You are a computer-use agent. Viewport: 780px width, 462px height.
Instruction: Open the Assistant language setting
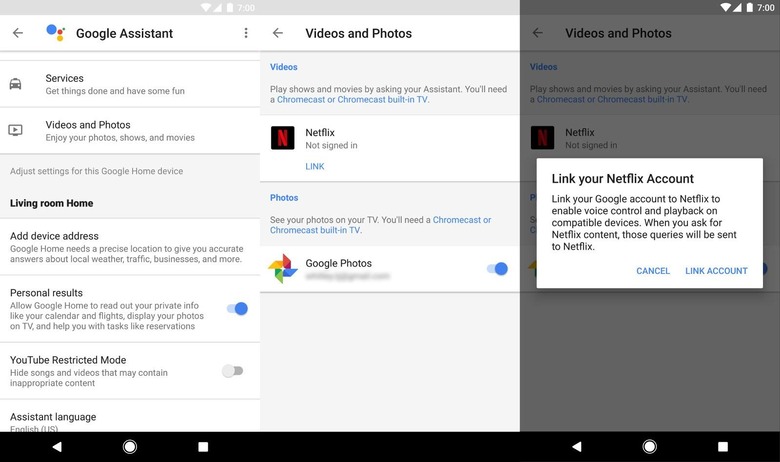pos(130,417)
